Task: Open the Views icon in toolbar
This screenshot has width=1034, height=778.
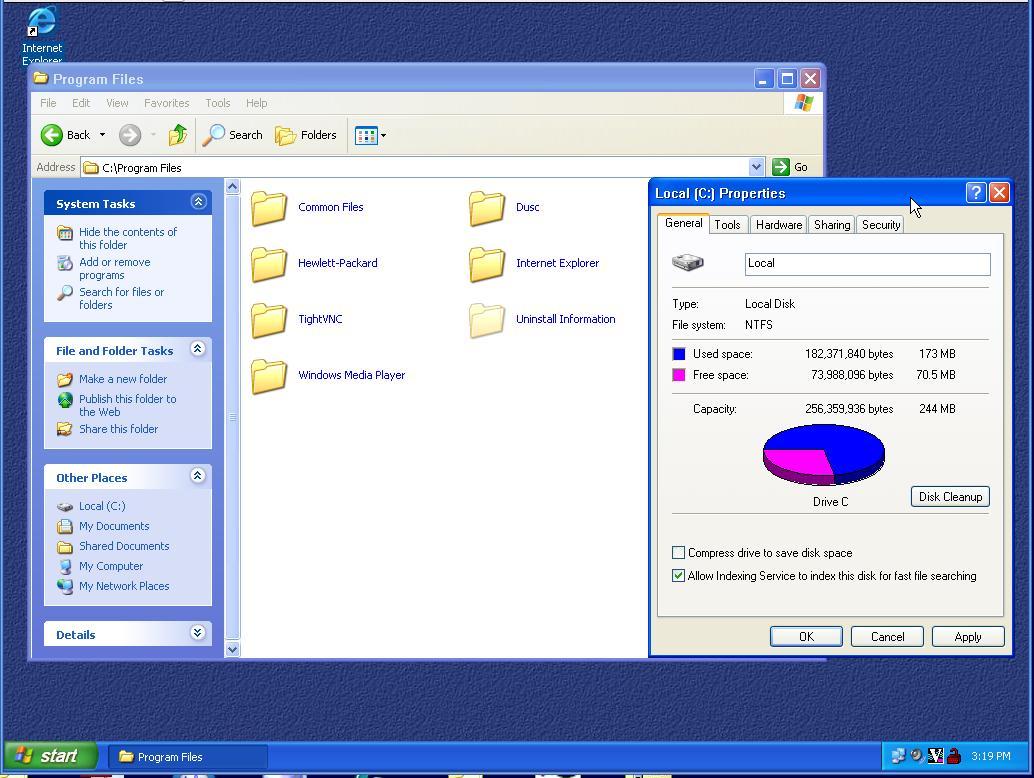Action: point(366,136)
